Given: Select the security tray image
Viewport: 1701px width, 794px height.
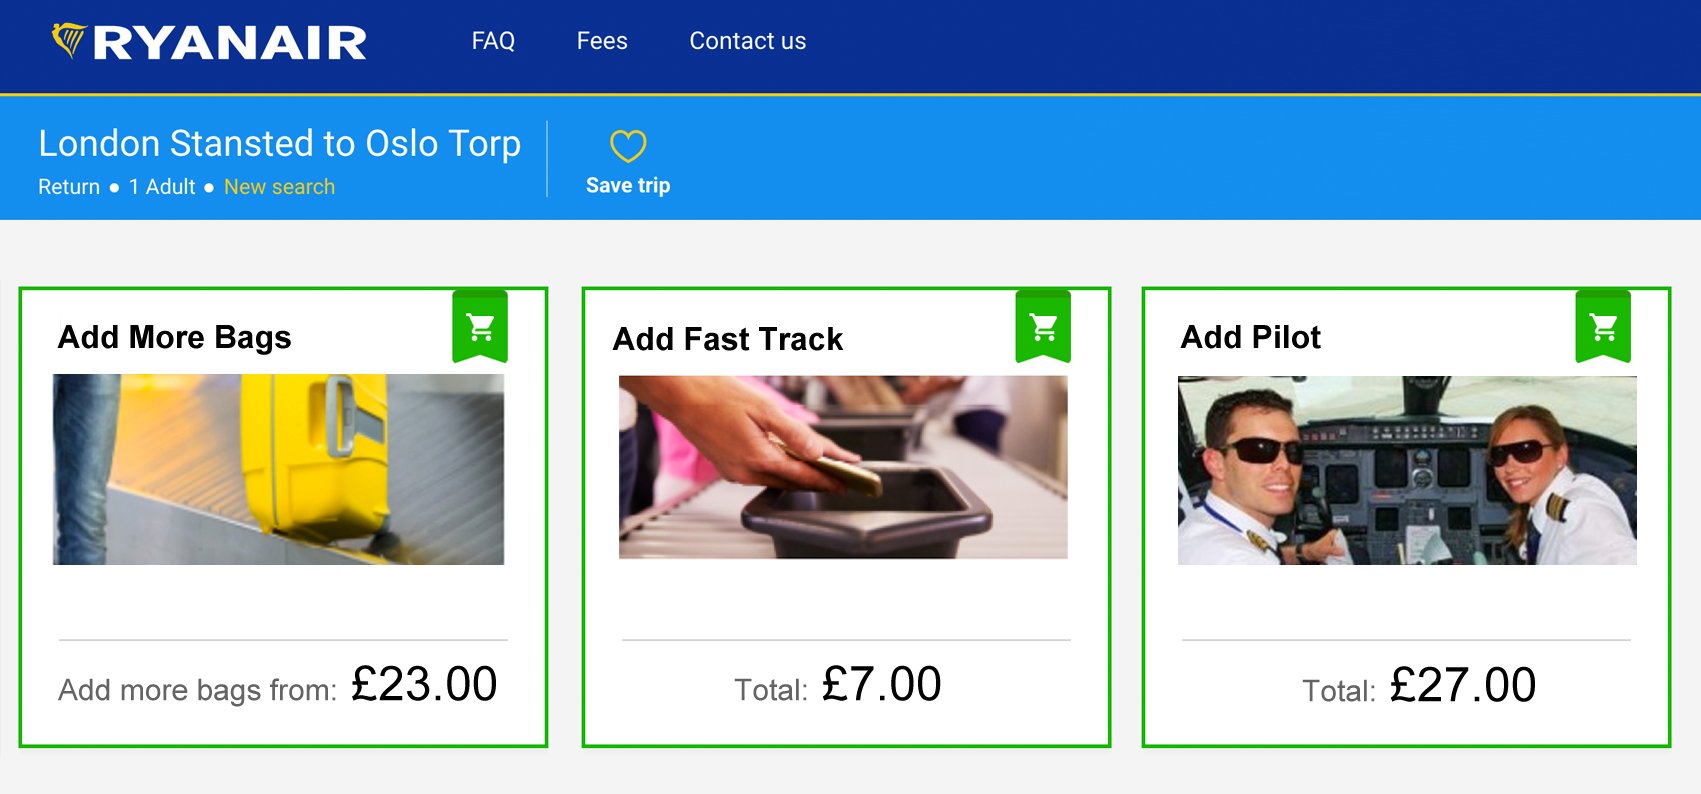Looking at the screenshot, I should 843,467.
